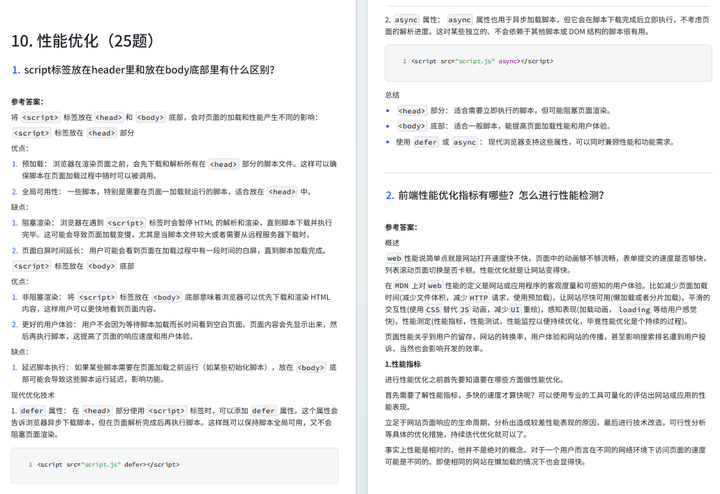Click the '概述' subheading

[392, 242]
